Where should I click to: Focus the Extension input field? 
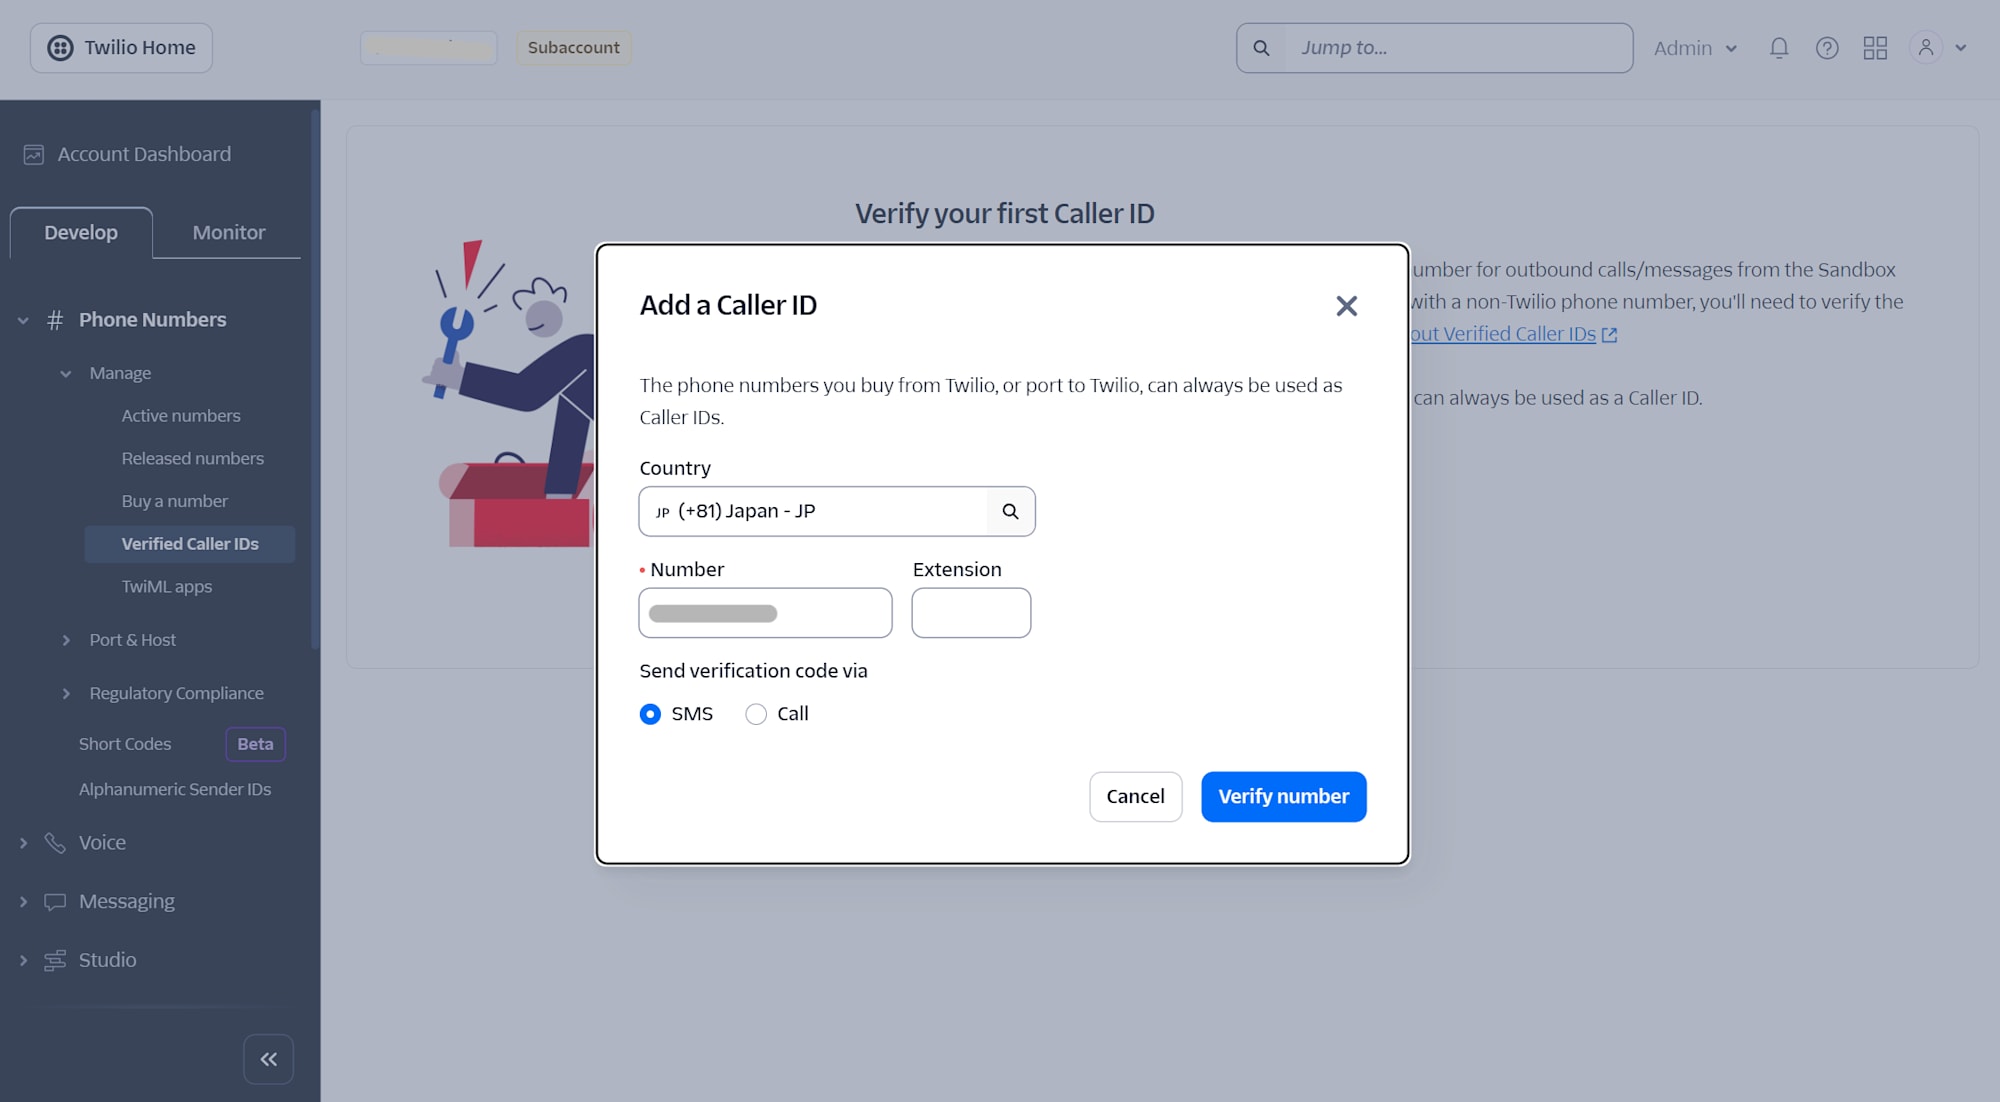(971, 613)
